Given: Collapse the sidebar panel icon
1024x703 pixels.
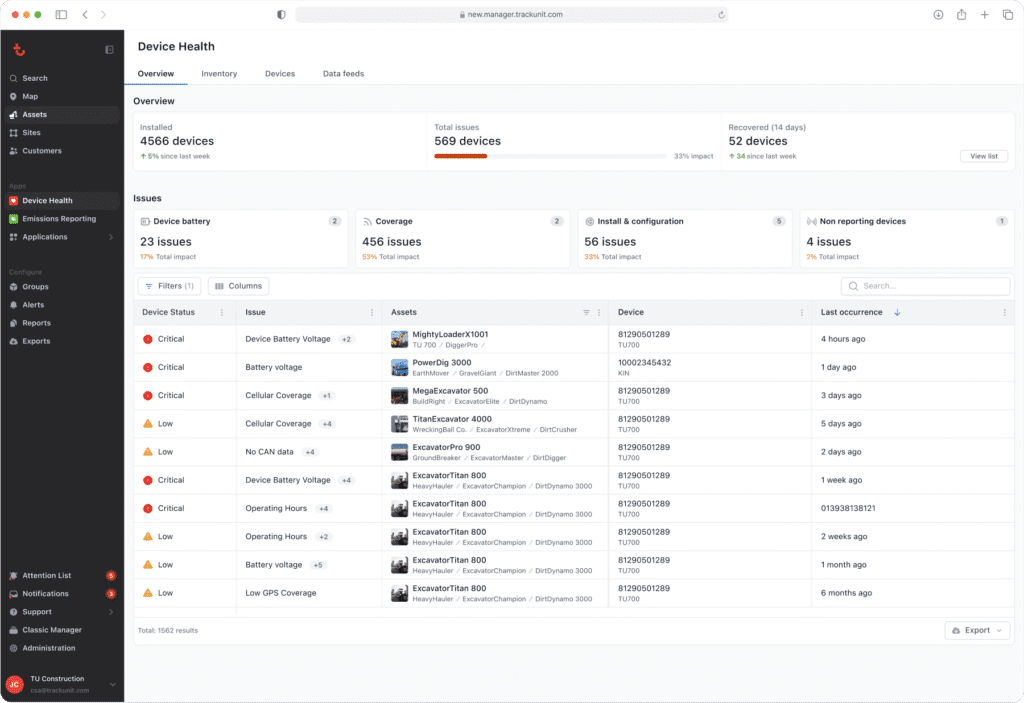Looking at the screenshot, I should click(x=109, y=50).
